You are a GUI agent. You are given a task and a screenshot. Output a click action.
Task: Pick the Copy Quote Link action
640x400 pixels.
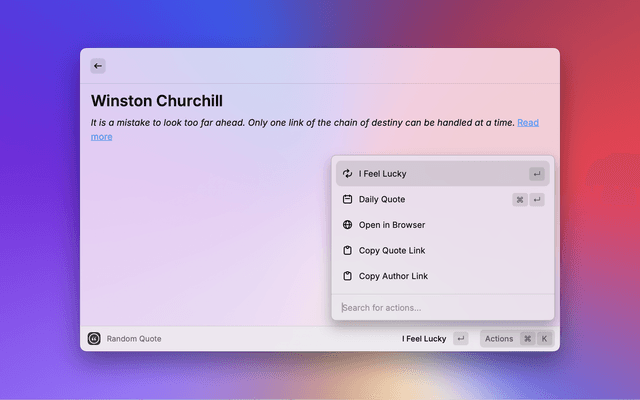point(393,251)
